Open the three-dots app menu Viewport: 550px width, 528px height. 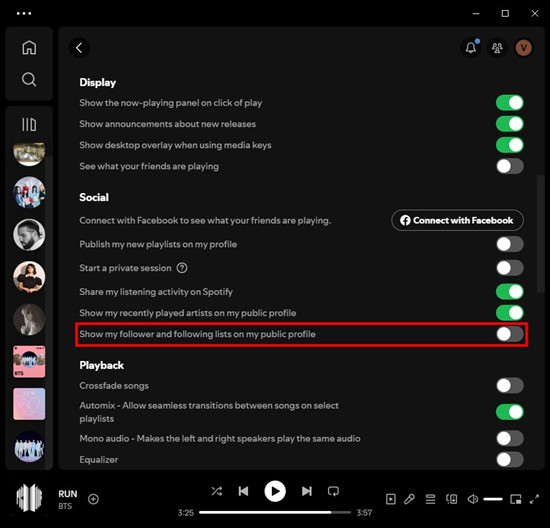[x=24, y=13]
